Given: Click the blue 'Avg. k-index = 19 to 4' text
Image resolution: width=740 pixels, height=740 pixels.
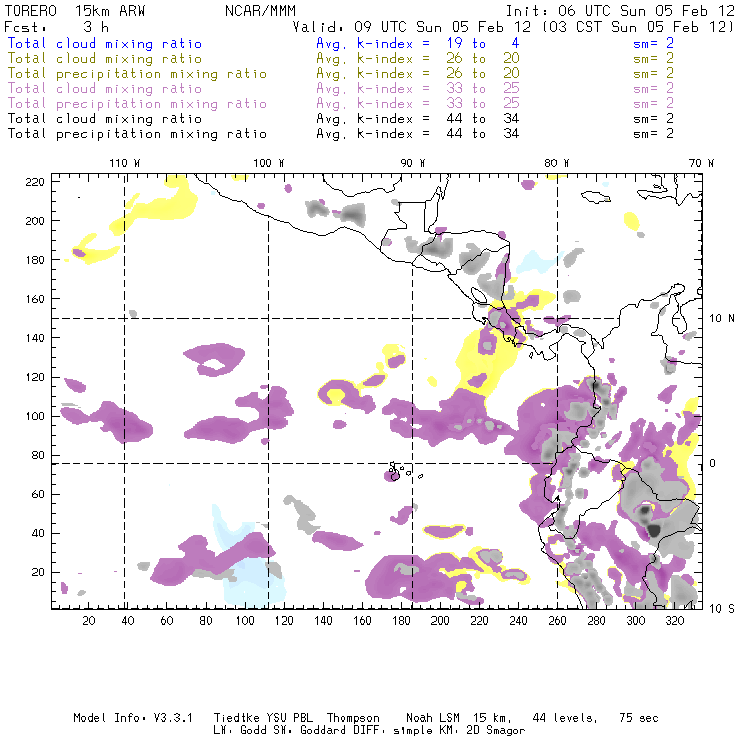Looking at the screenshot, I should [418, 43].
